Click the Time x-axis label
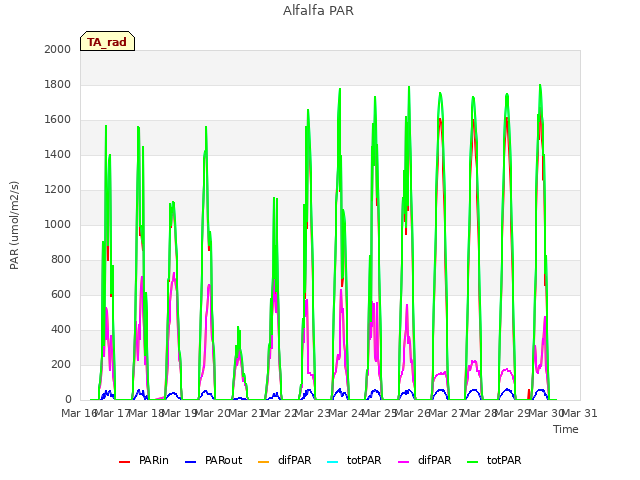 (x=566, y=429)
